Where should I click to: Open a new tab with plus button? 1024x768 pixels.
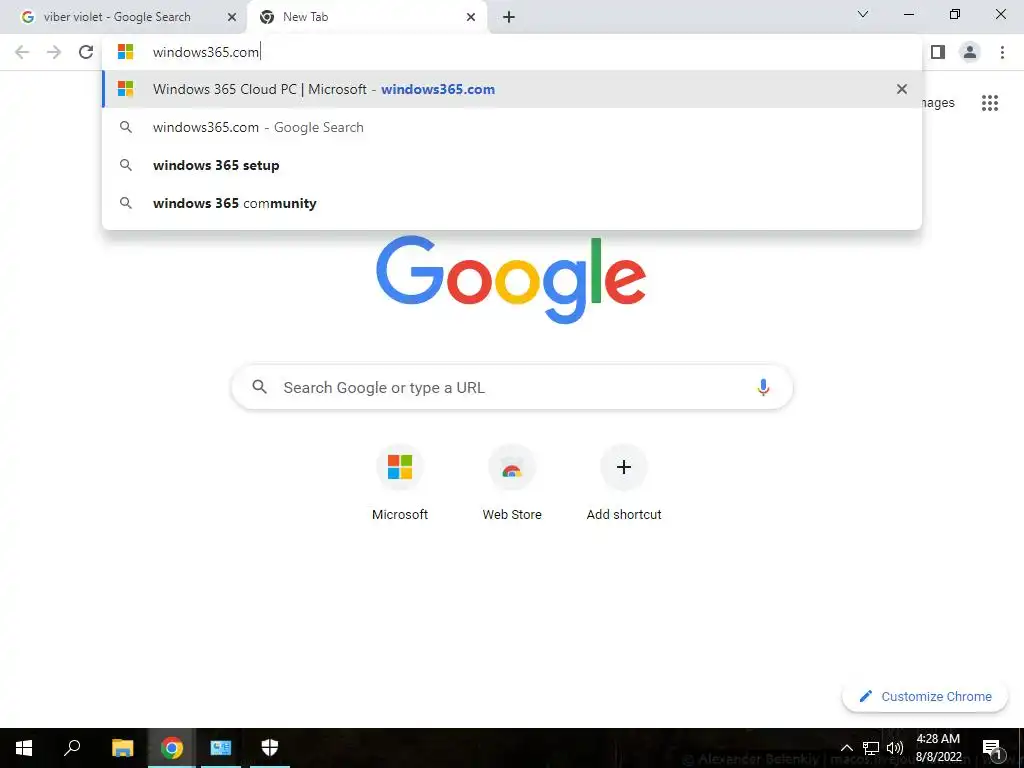click(509, 17)
